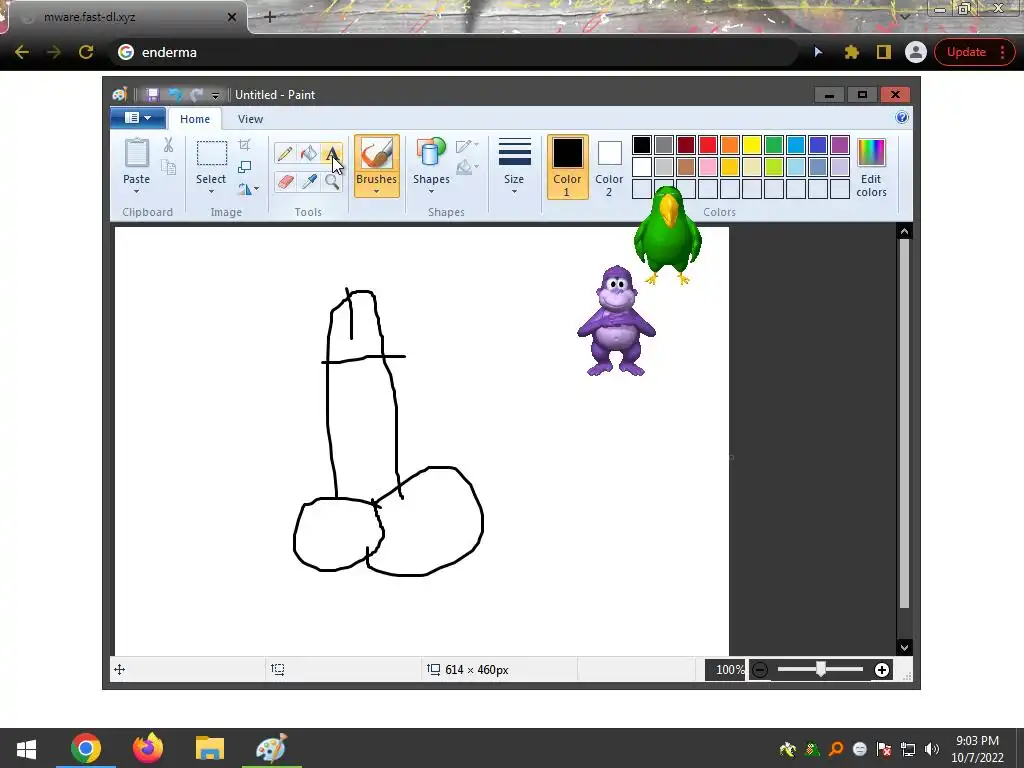Click the Brushes tool icon
The height and width of the screenshot is (768, 1024).
377,154
